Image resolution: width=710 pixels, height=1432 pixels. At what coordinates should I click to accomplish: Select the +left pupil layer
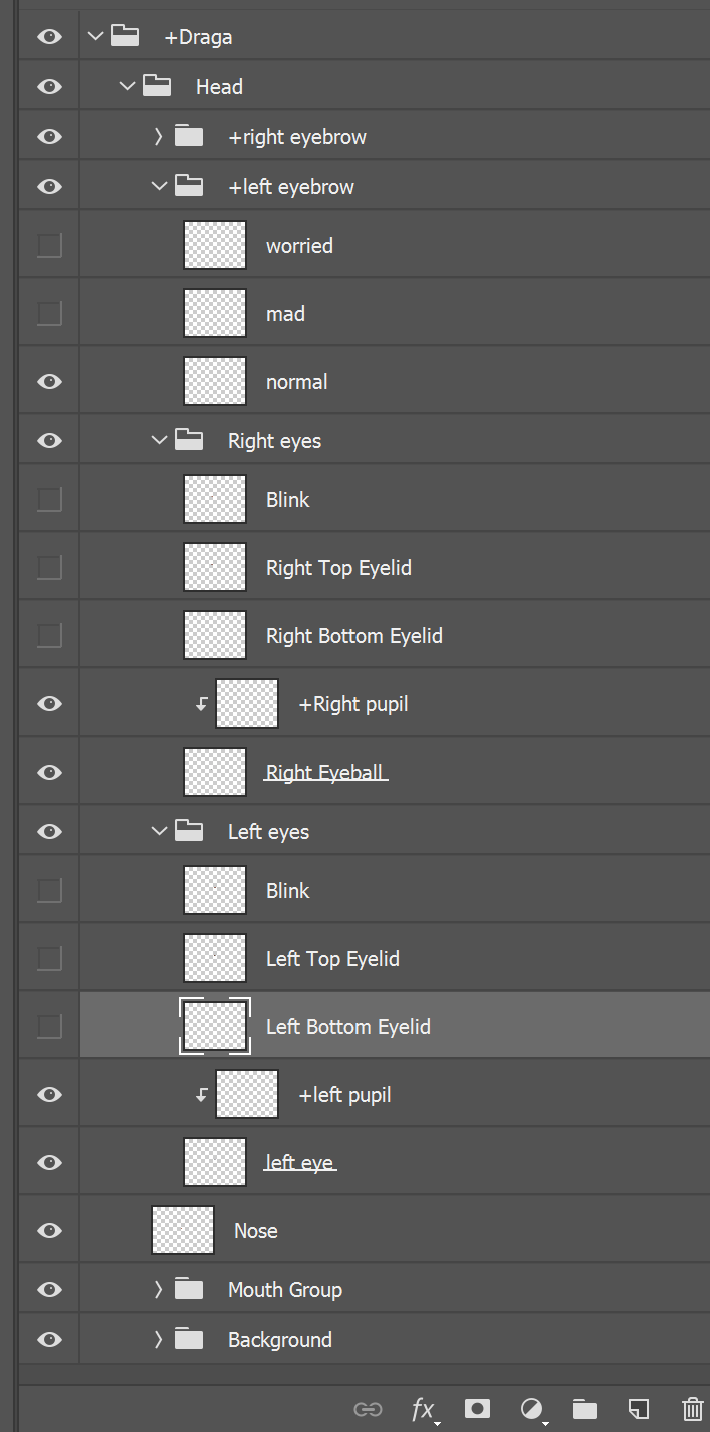[394, 1094]
